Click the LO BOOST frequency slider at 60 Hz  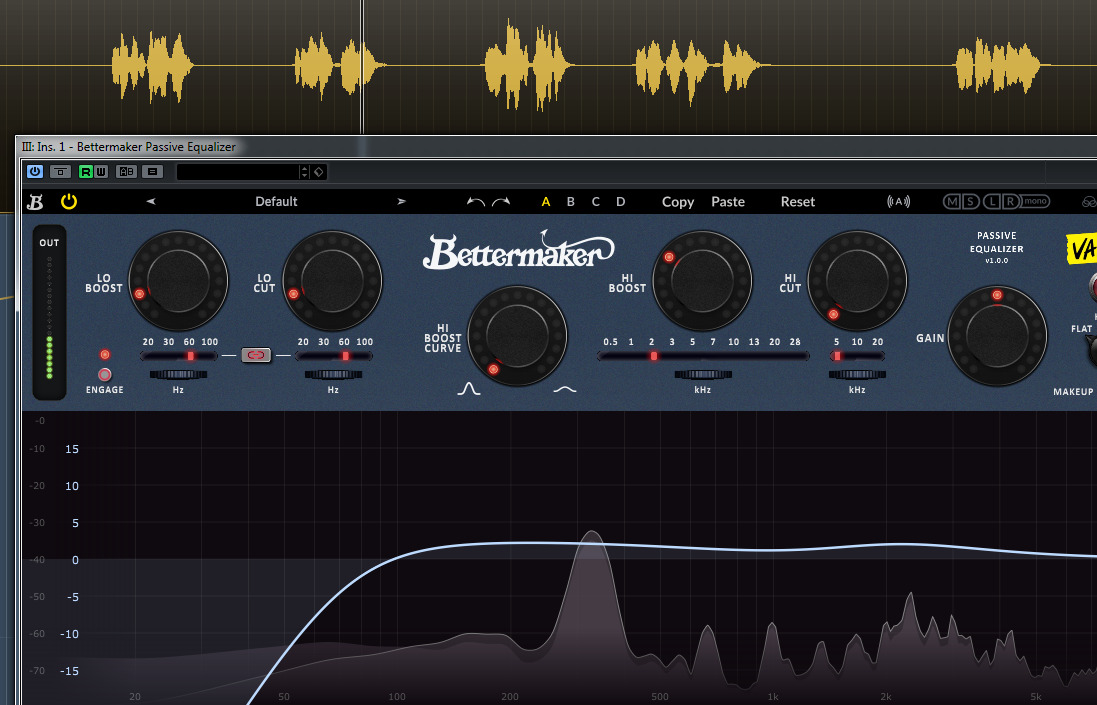pyautogui.click(x=190, y=356)
